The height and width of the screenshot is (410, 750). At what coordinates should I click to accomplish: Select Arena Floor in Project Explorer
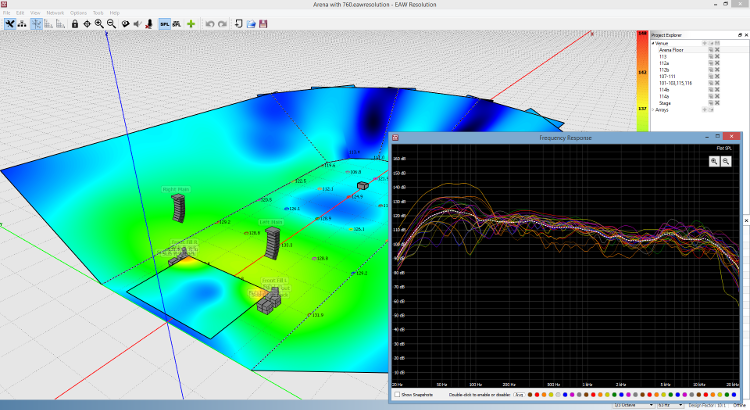click(x=671, y=50)
